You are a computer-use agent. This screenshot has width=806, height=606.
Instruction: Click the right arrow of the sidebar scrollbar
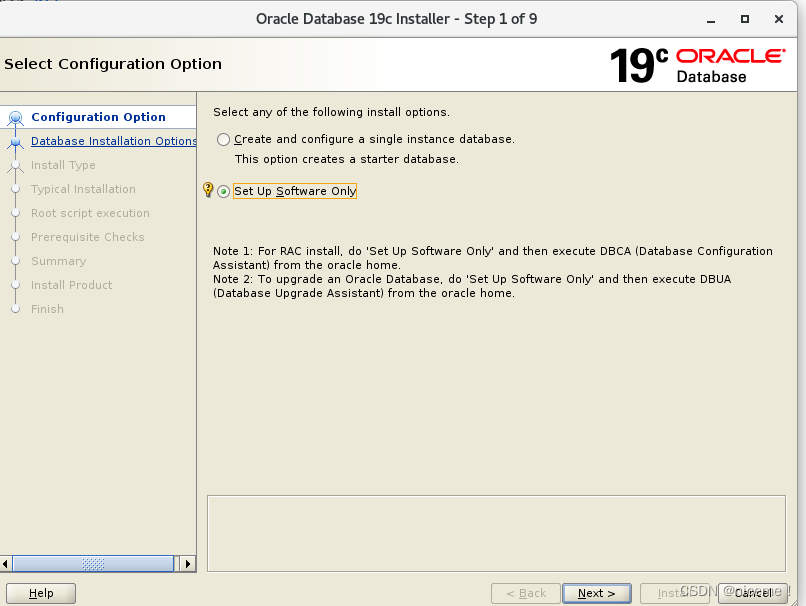tap(188, 563)
